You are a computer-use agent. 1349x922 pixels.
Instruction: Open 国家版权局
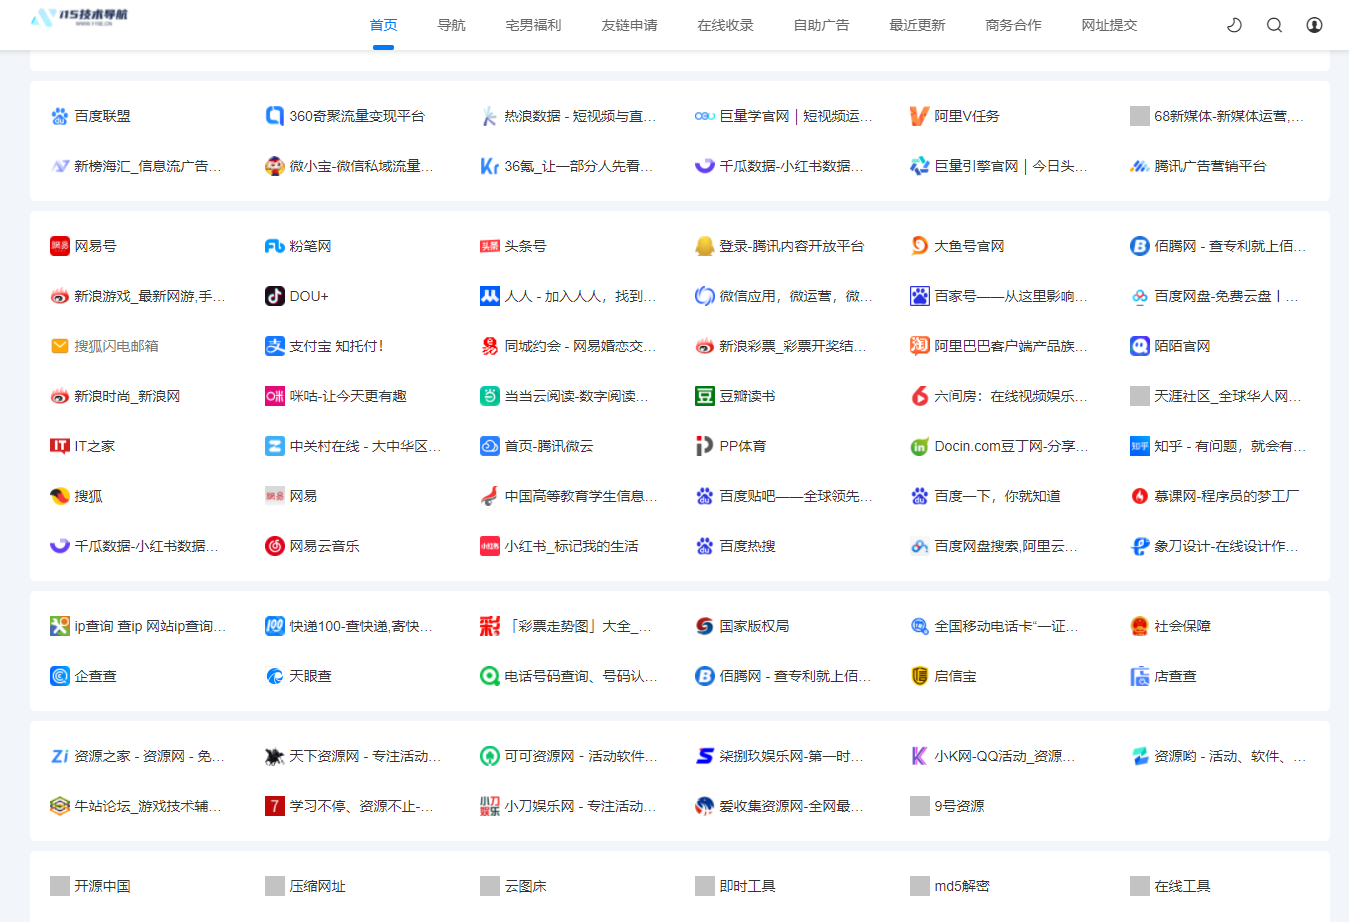740,625
